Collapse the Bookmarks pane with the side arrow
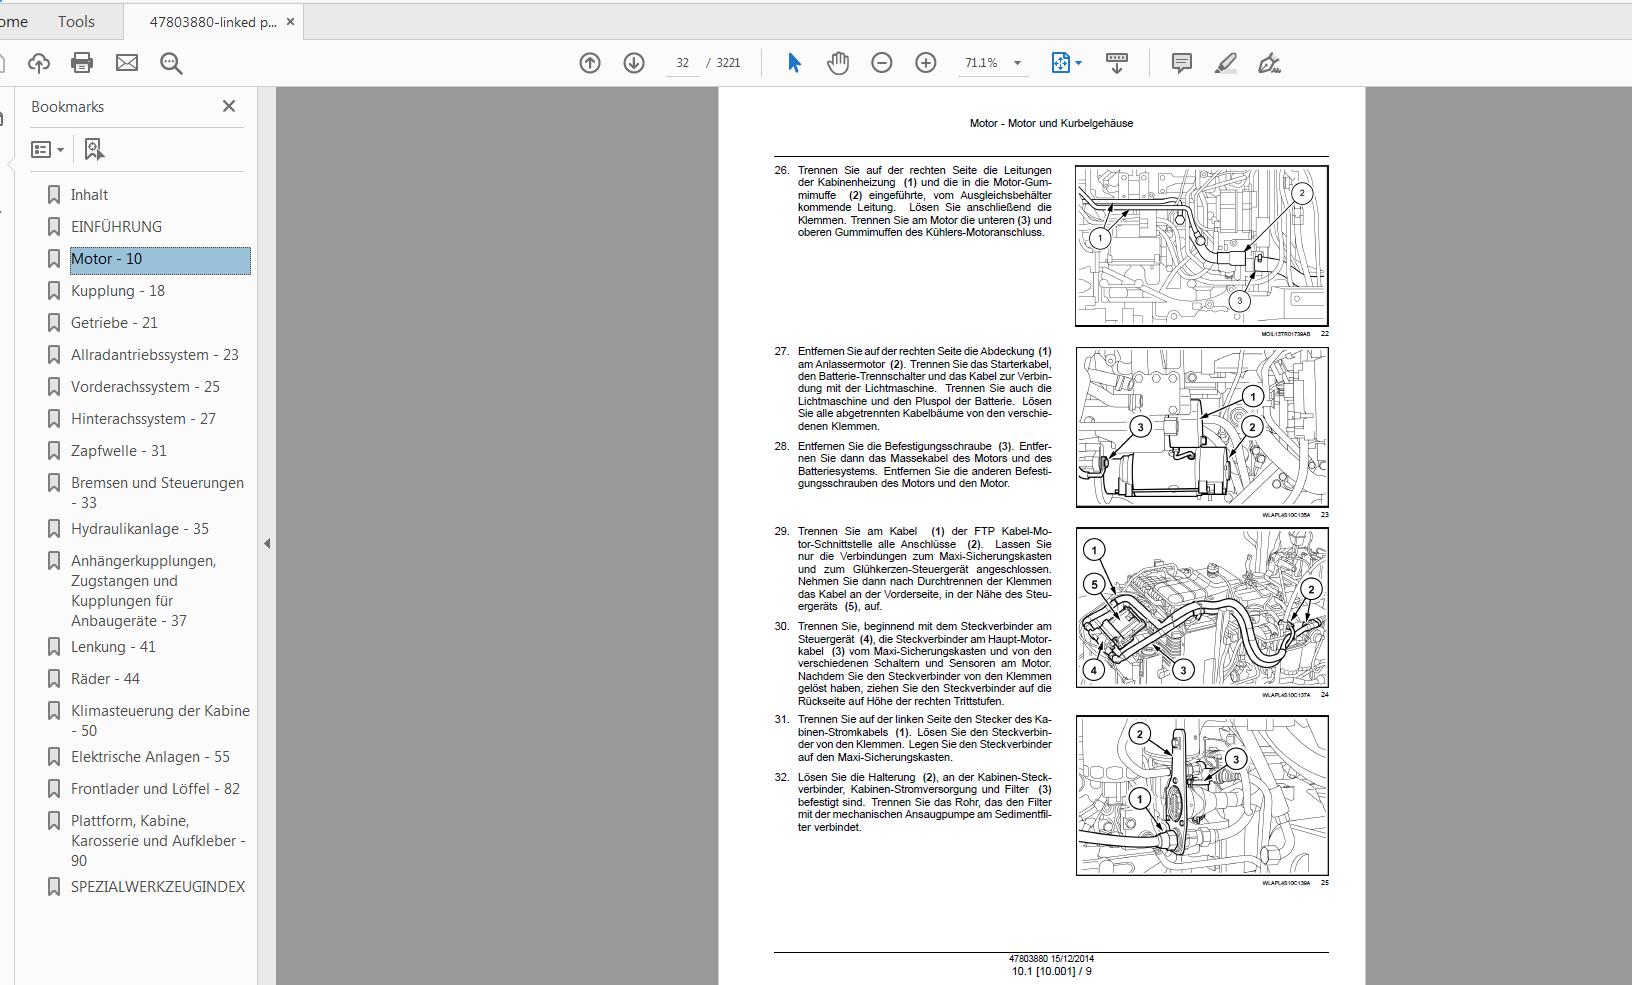1632x985 pixels. (267, 544)
